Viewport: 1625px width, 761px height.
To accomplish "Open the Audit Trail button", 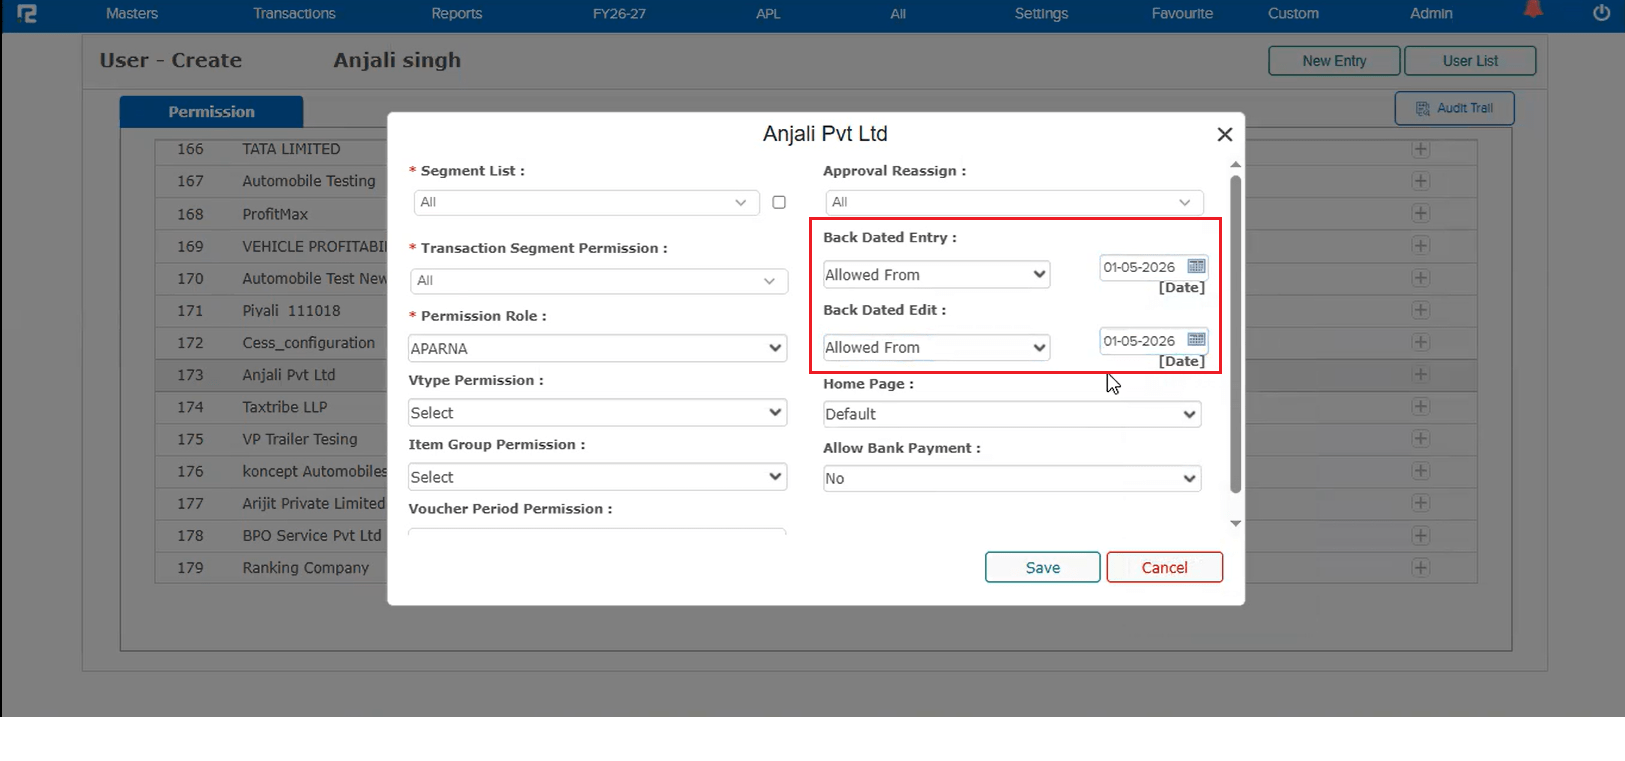I will click(x=1455, y=108).
